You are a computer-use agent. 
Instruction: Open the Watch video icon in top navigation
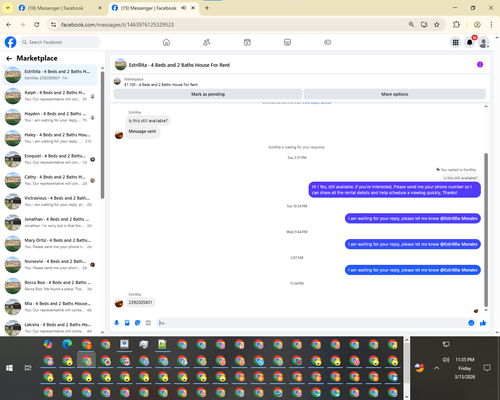pos(247,42)
